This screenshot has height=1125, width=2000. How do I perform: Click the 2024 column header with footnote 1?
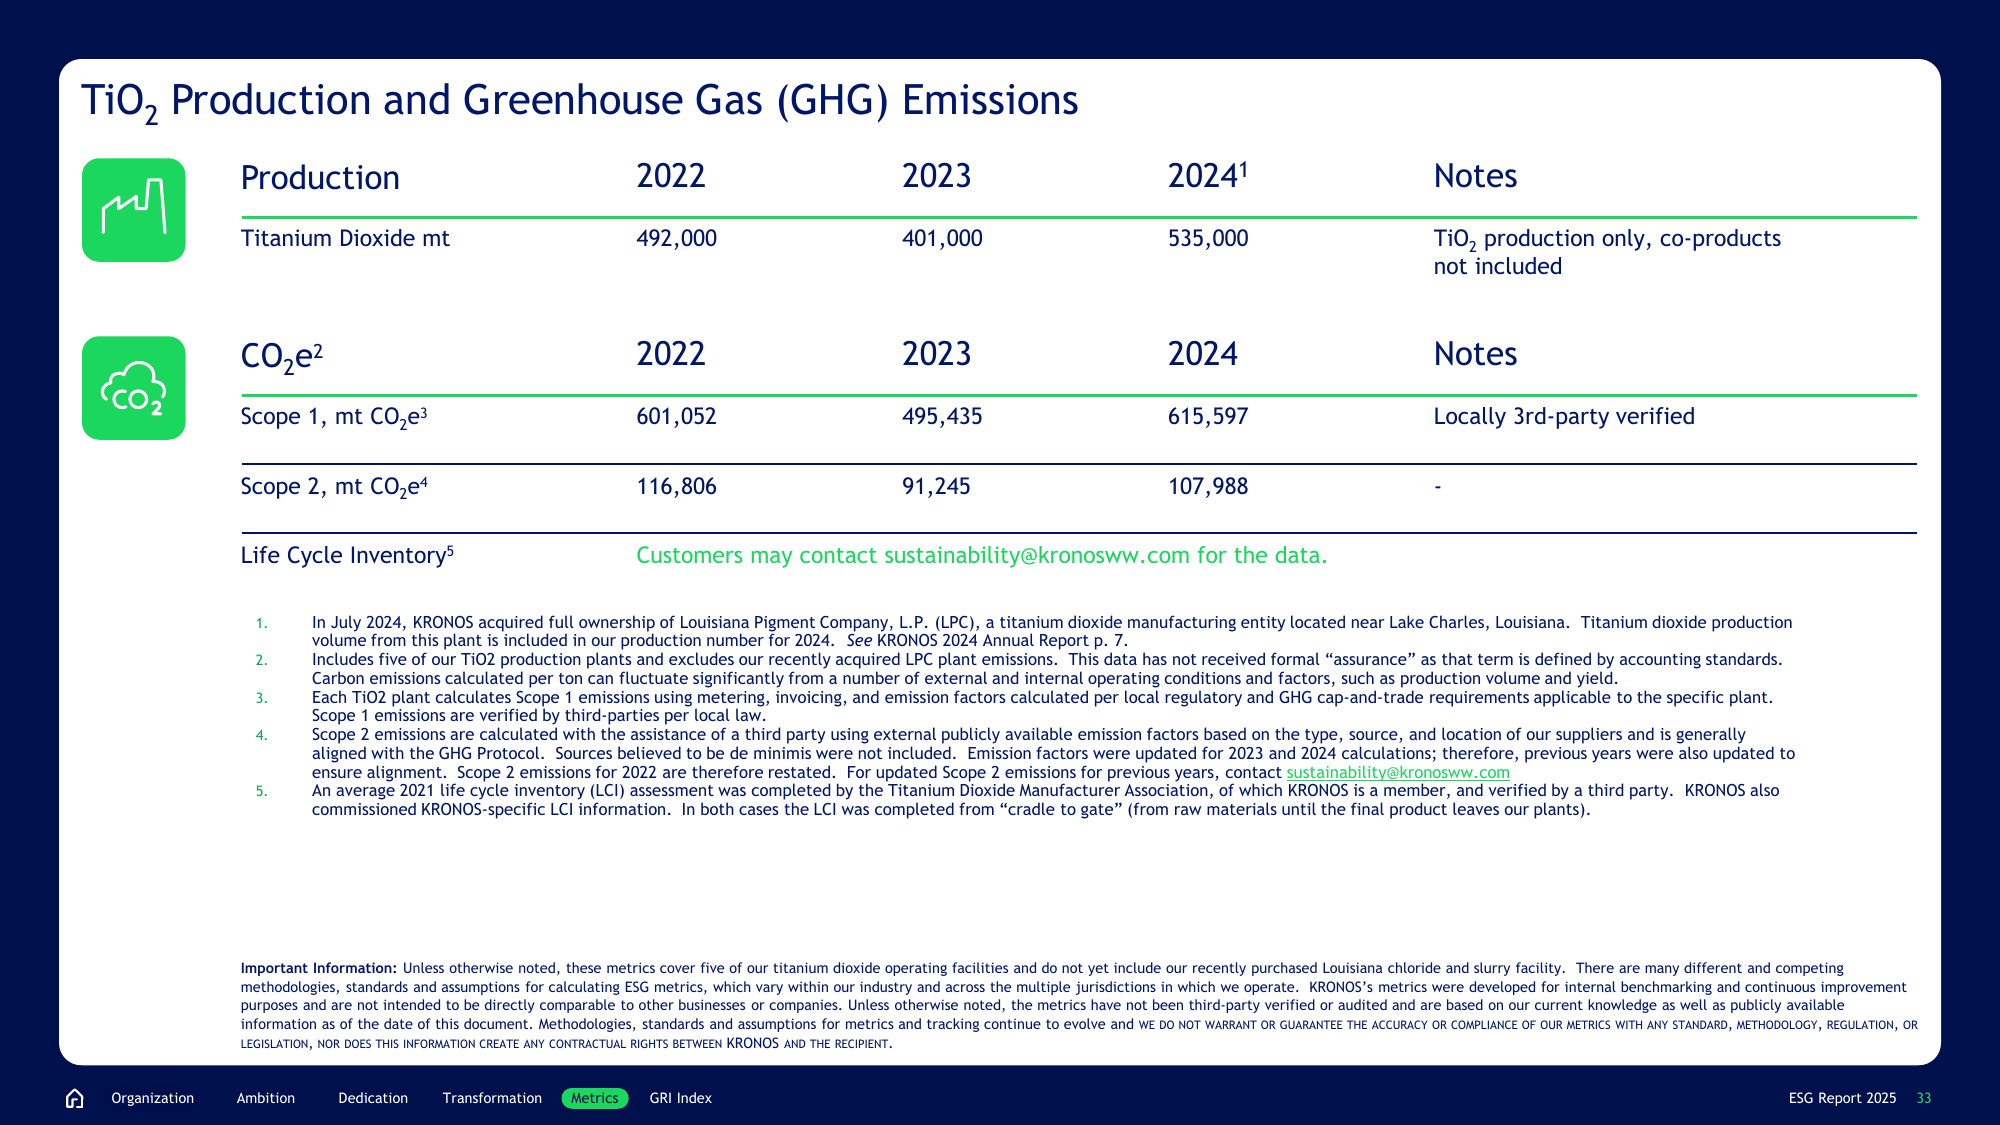coord(1208,176)
